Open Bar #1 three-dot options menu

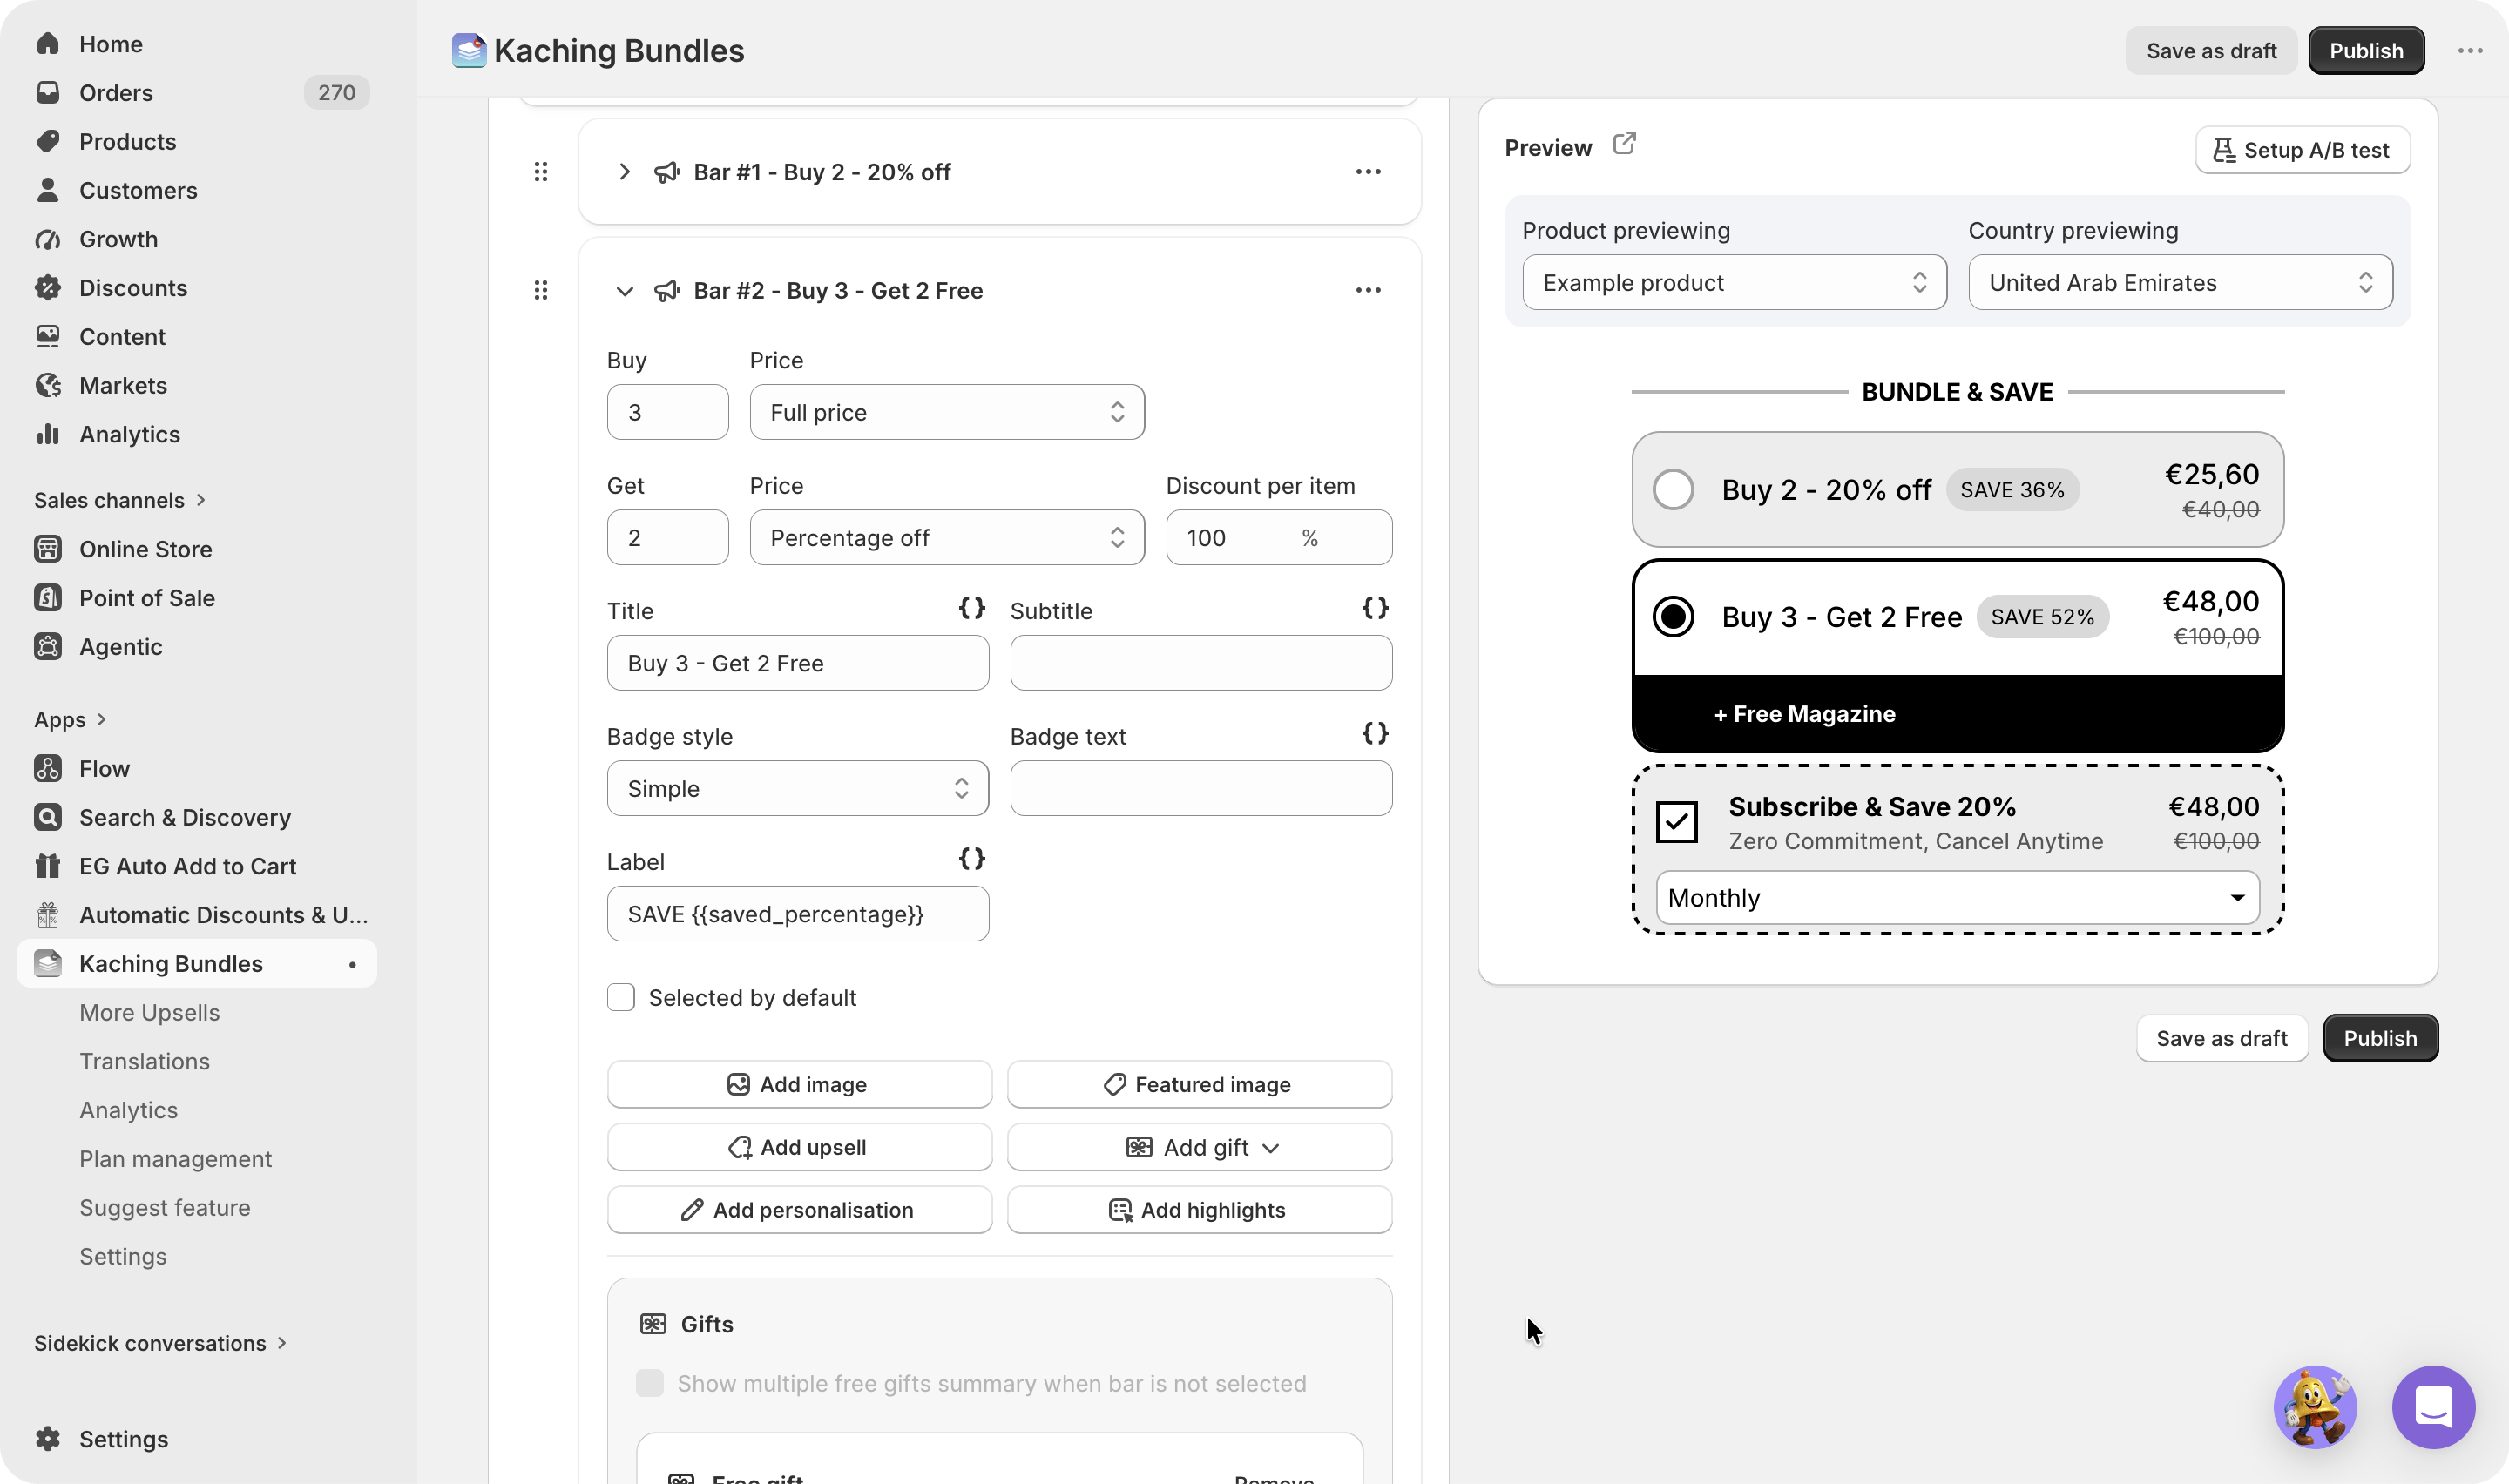point(1368,172)
